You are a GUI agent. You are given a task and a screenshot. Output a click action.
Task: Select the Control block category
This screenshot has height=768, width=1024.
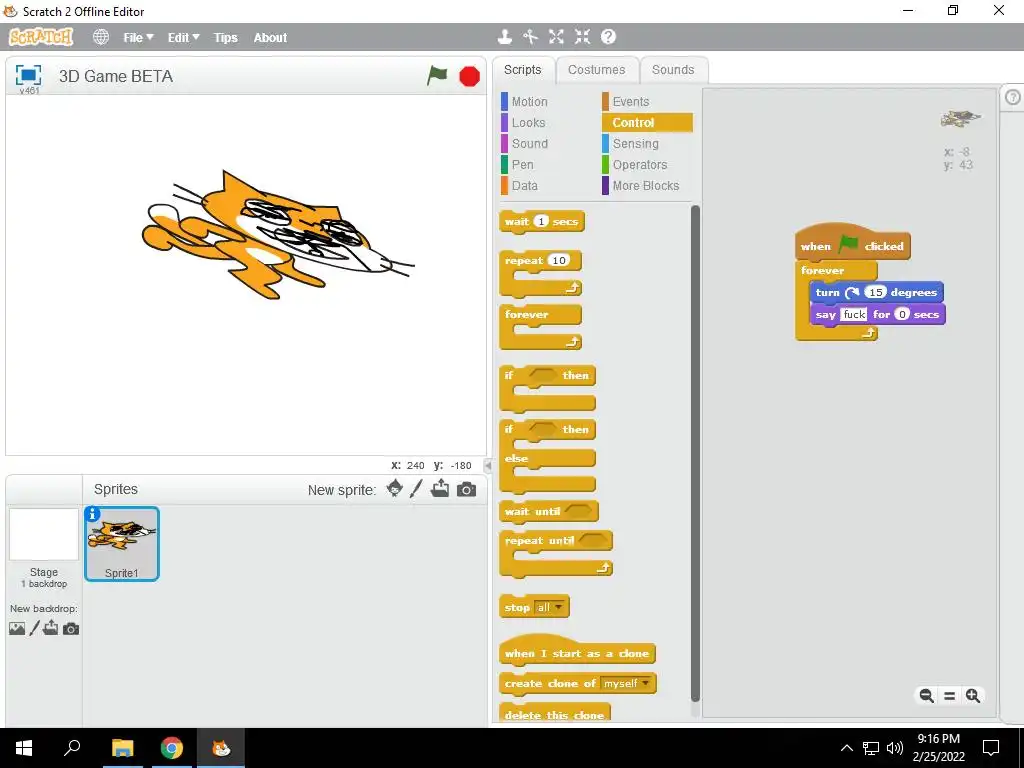[647, 123]
